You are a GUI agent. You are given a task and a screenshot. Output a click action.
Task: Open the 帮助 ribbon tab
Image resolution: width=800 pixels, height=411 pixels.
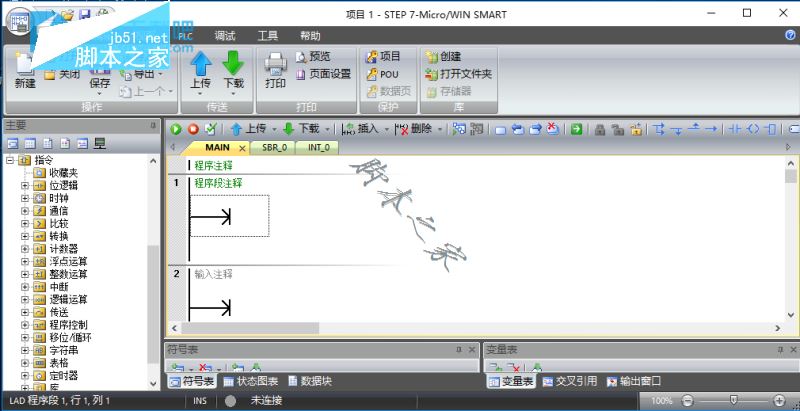click(310, 36)
